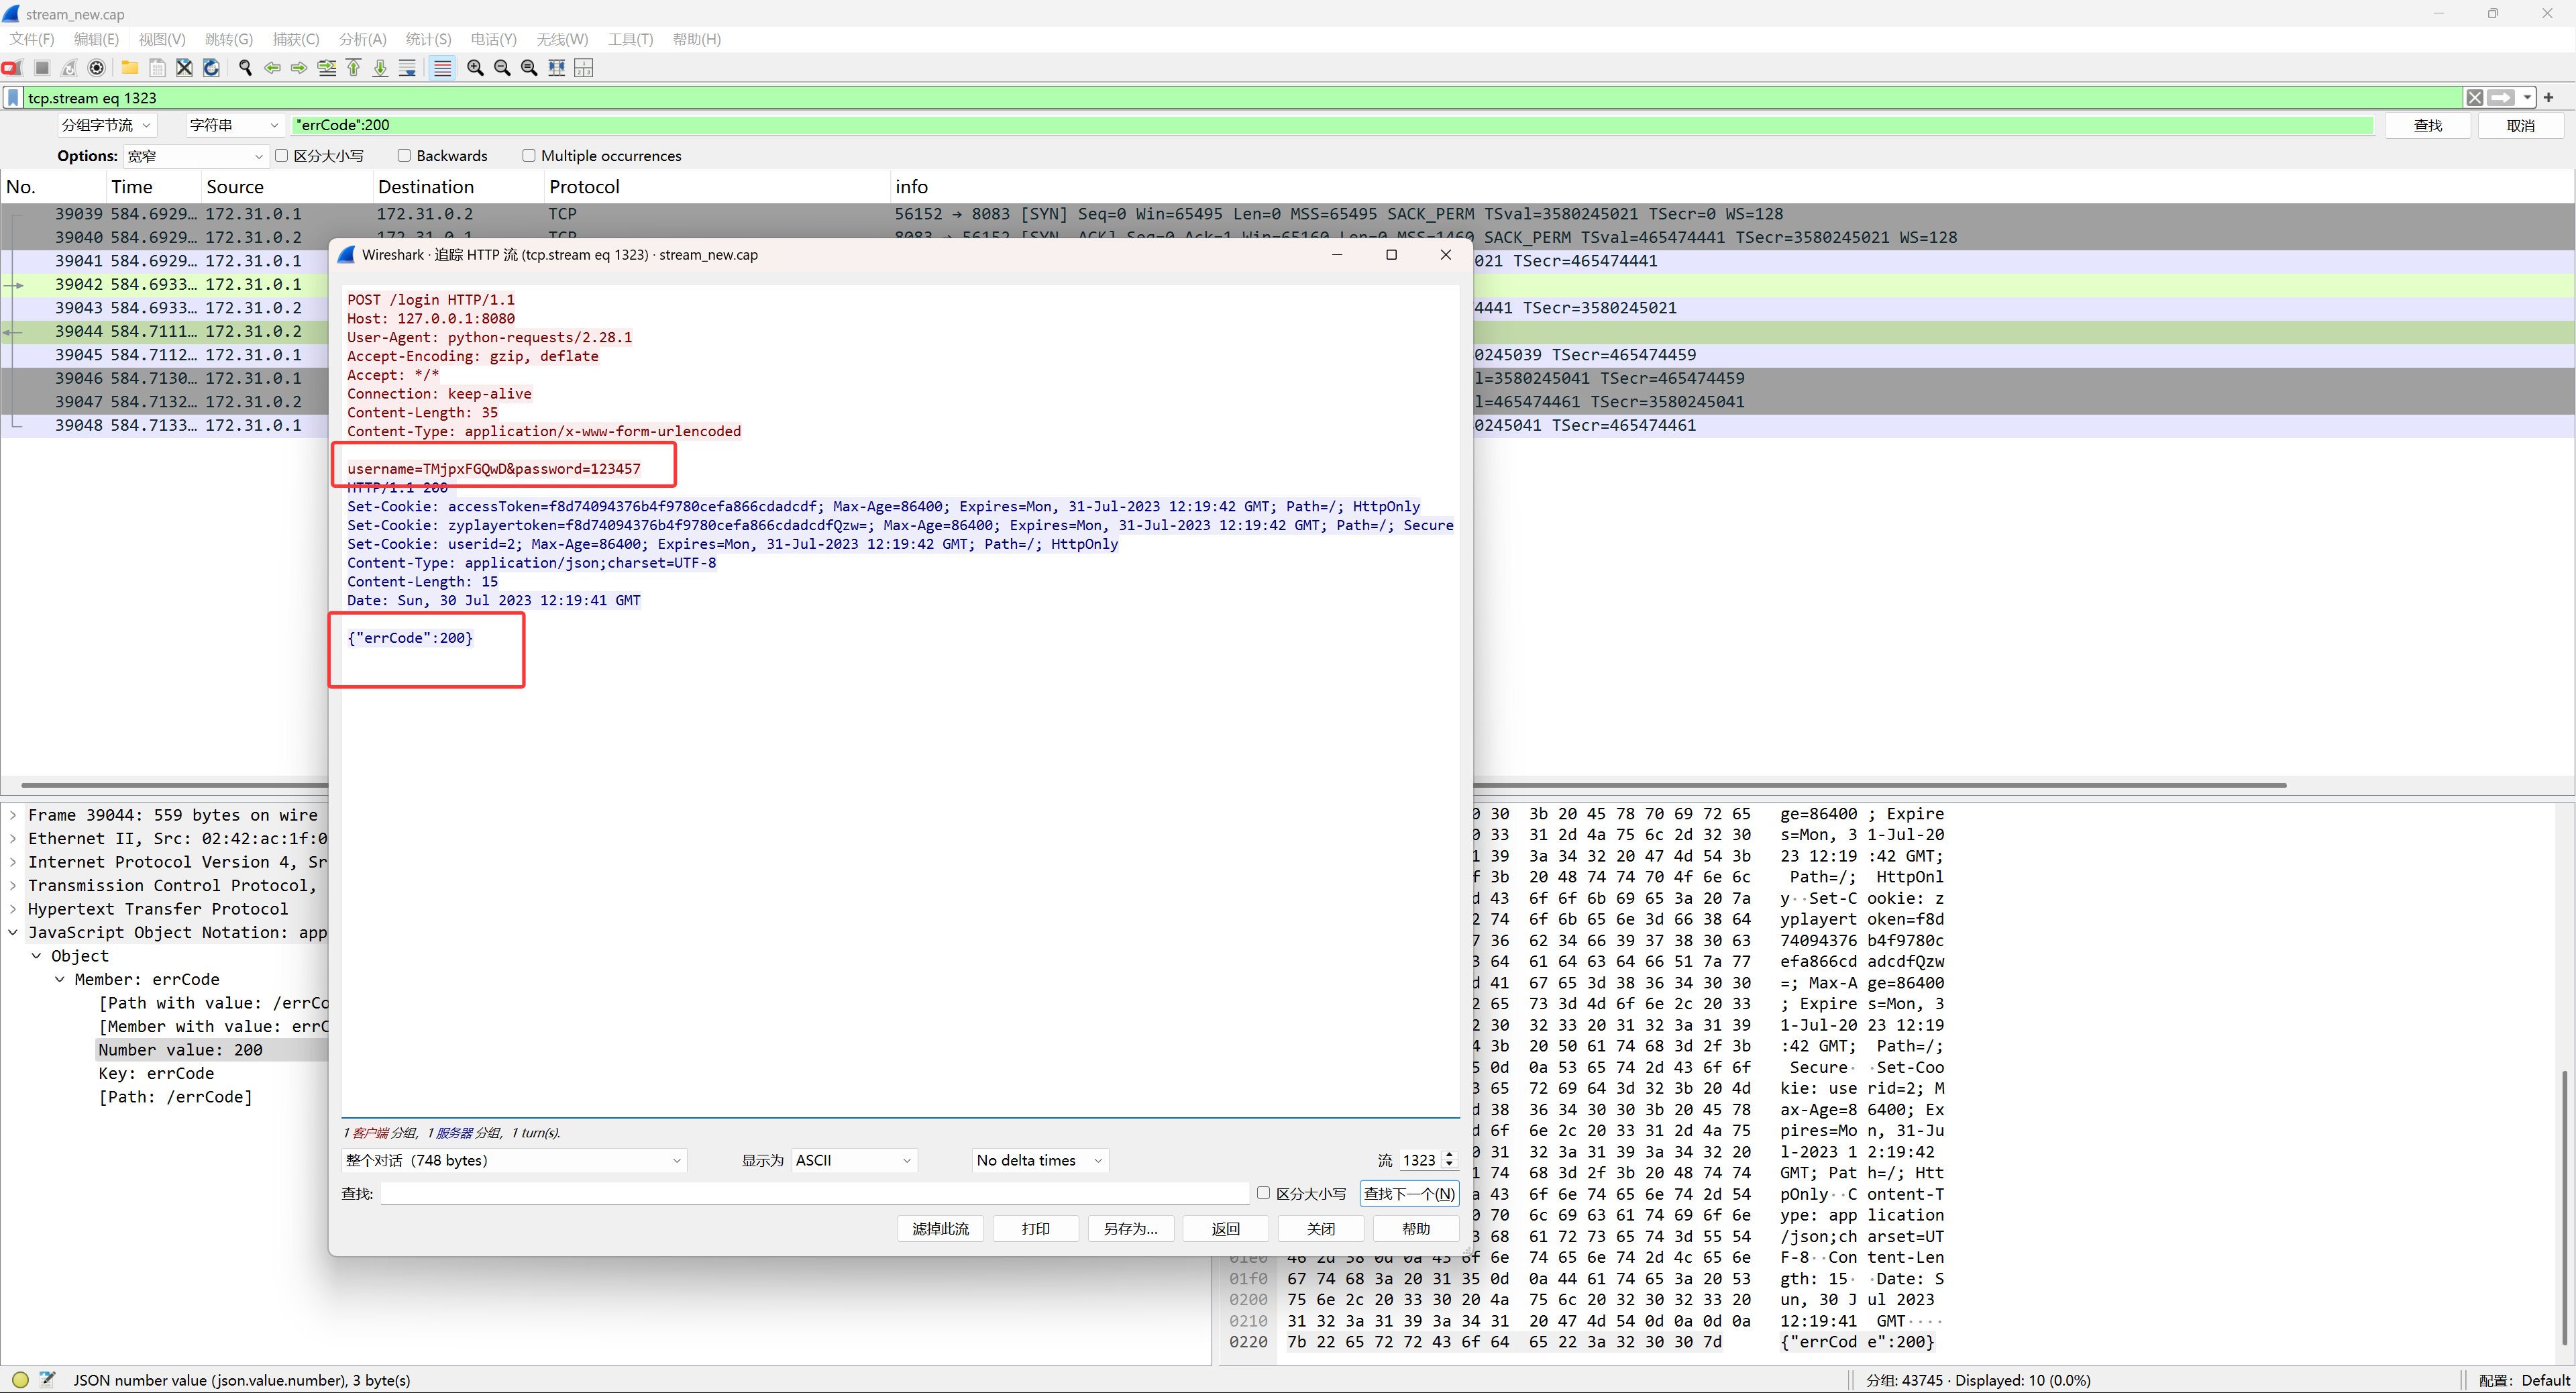Open the 统计(S) menu
The width and height of the screenshot is (2576, 1393).
[x=428, y=39]
